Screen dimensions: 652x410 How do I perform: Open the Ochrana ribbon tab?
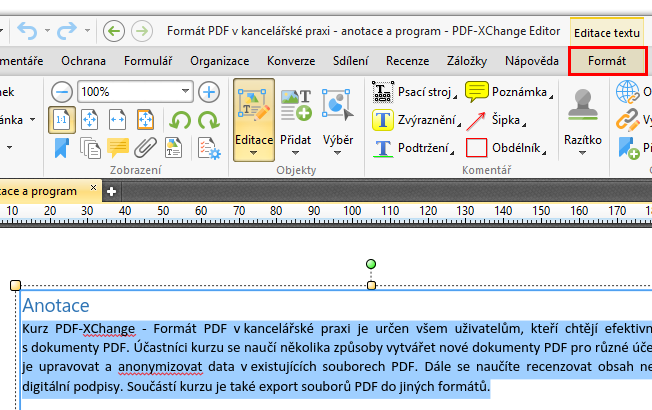coord(83,61)
